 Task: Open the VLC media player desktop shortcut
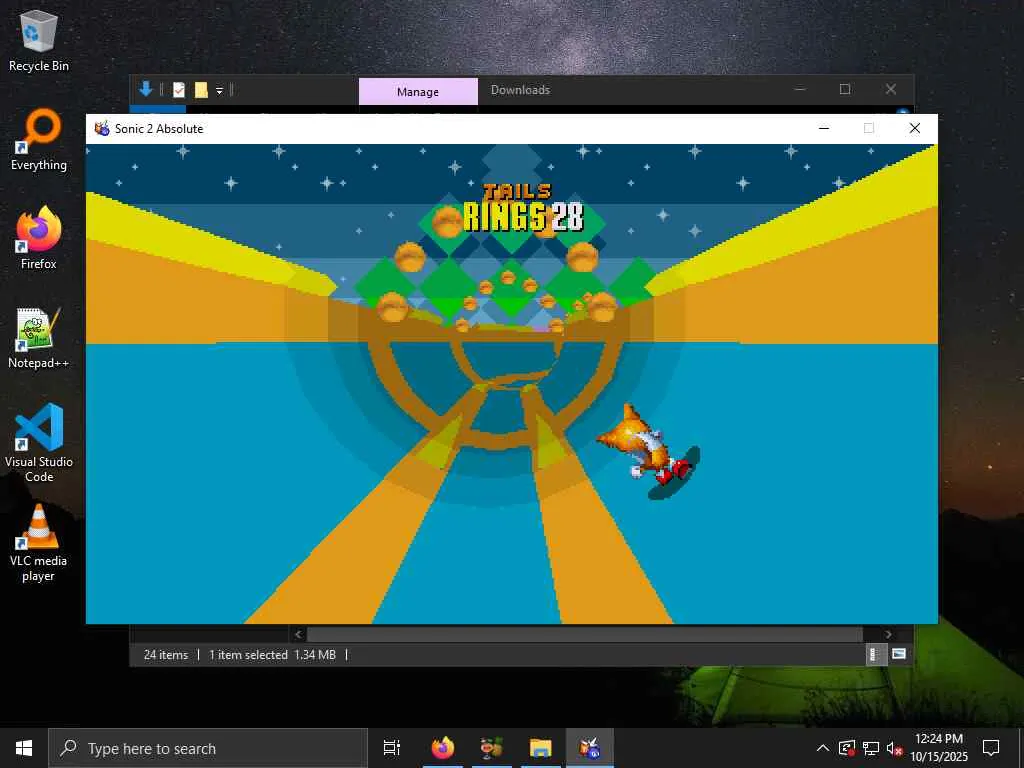(x=39, y=543)
